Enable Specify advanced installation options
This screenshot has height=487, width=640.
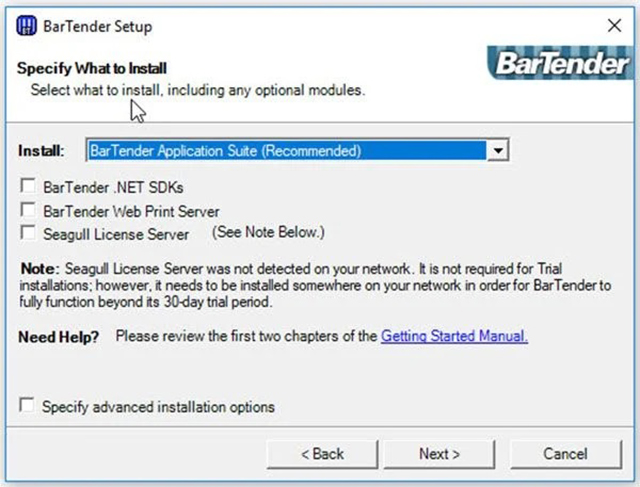[x=27, y=405]
